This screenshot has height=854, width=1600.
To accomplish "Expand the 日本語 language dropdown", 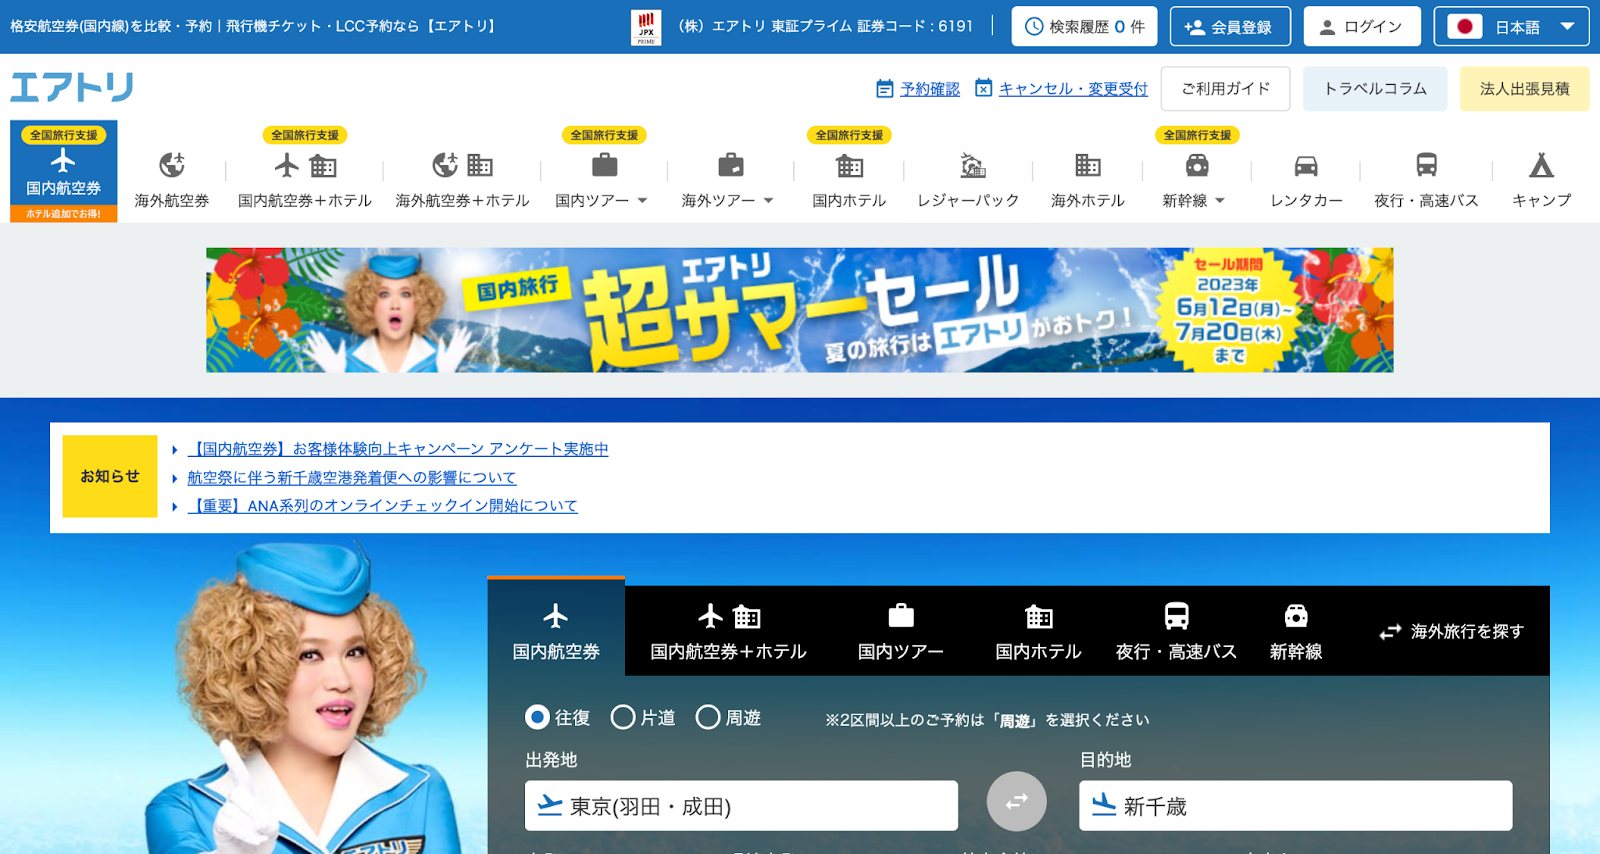I will (1567, 27).
